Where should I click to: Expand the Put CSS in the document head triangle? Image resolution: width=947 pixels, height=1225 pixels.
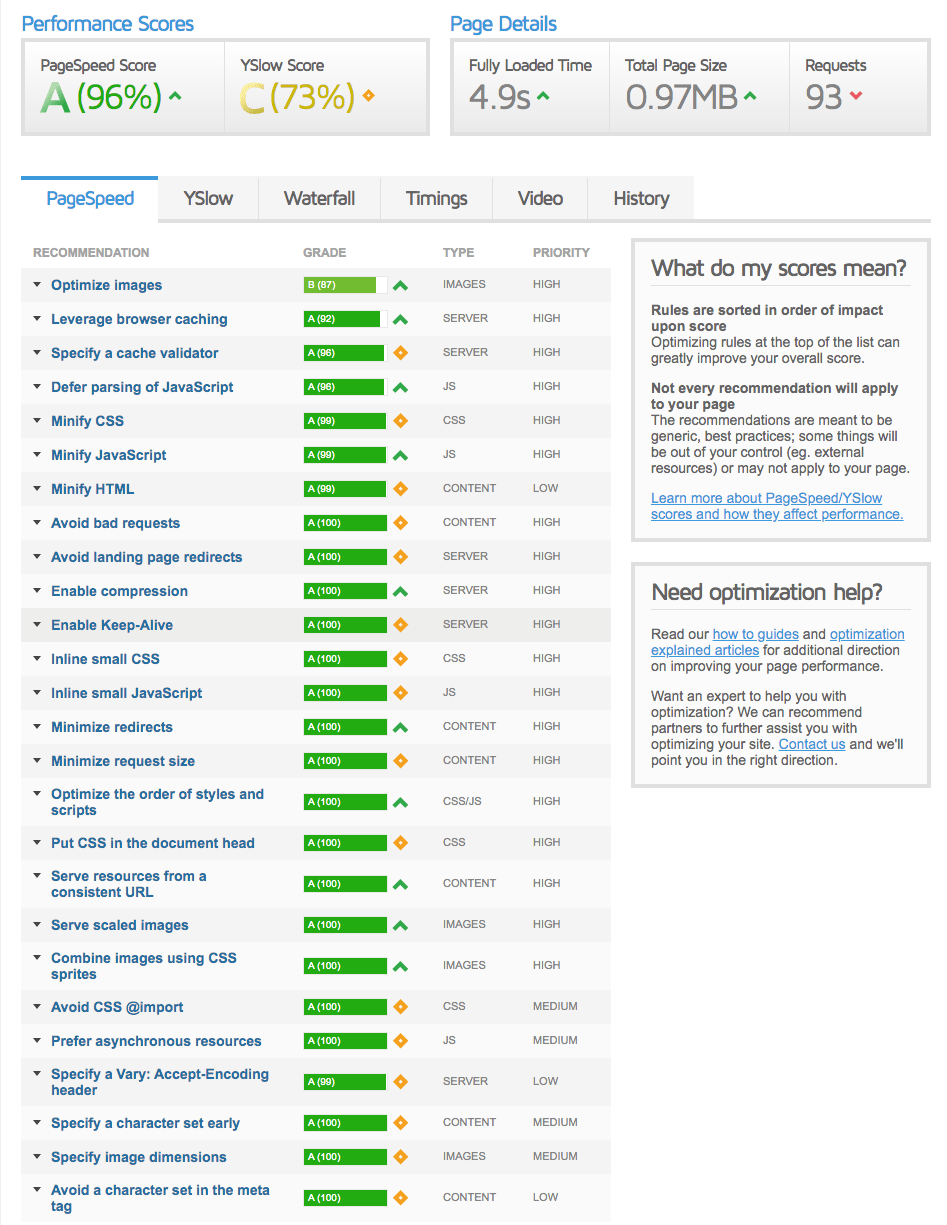tap(37, 844)
